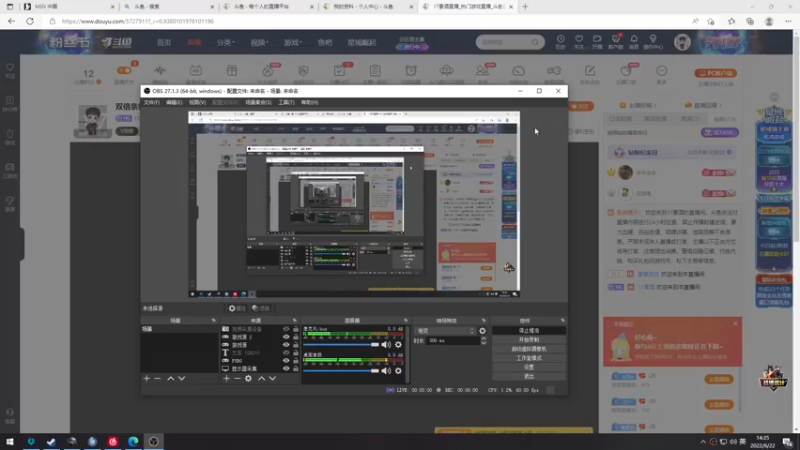This screenshot has height=450, width=800.
Task: Click the alarm clock icon in the Douyu toolbar
Action: coord(411,70)
